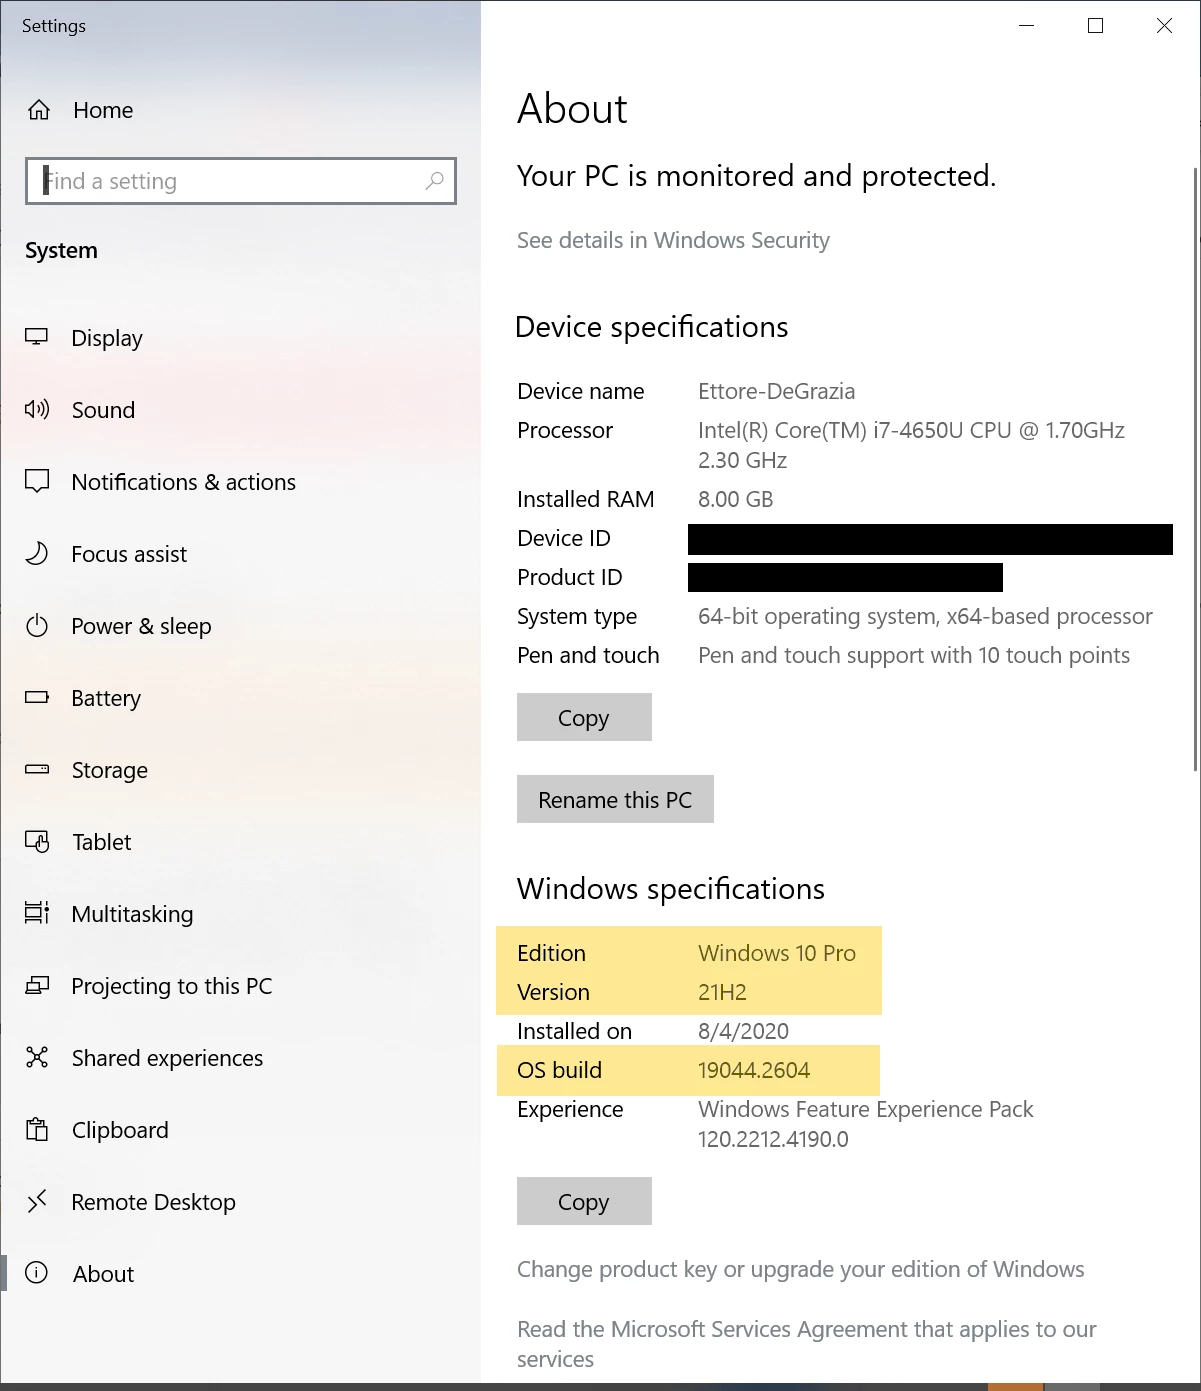This screenshot has height=1391, width=1201.
Task: Go to Storage settings
Action: tap(110, 770)
